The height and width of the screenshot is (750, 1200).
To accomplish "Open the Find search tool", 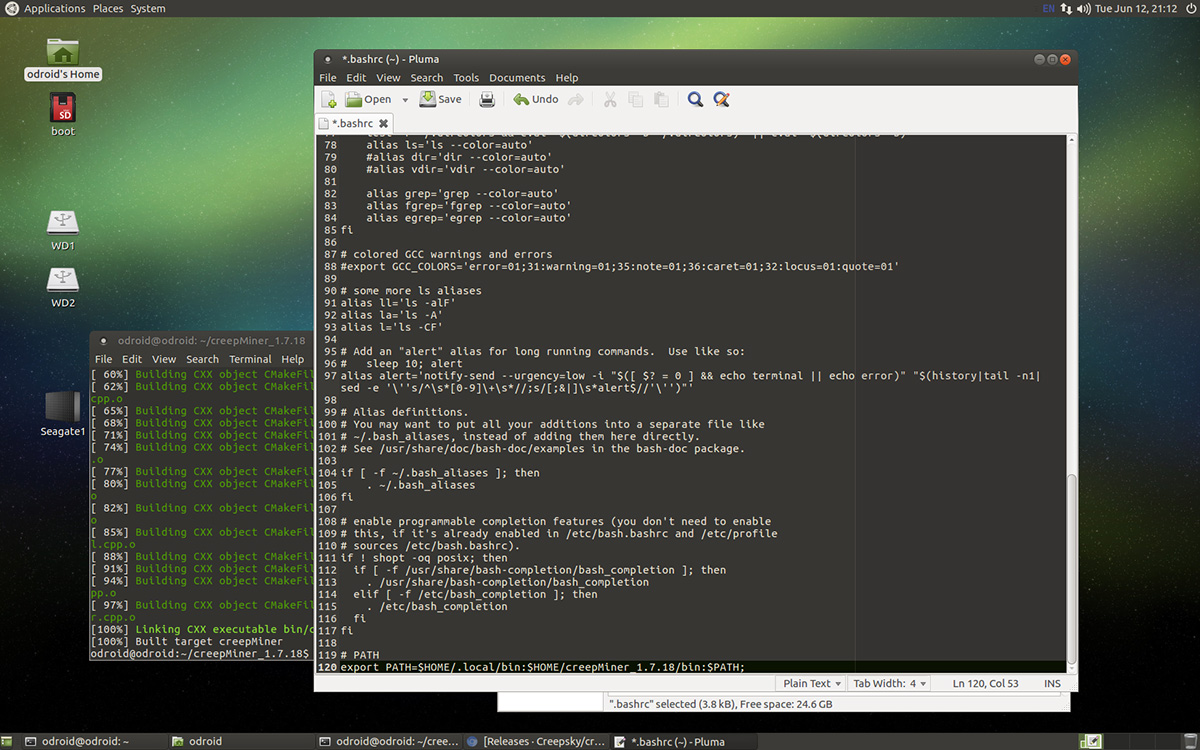I will coord(695,99).
